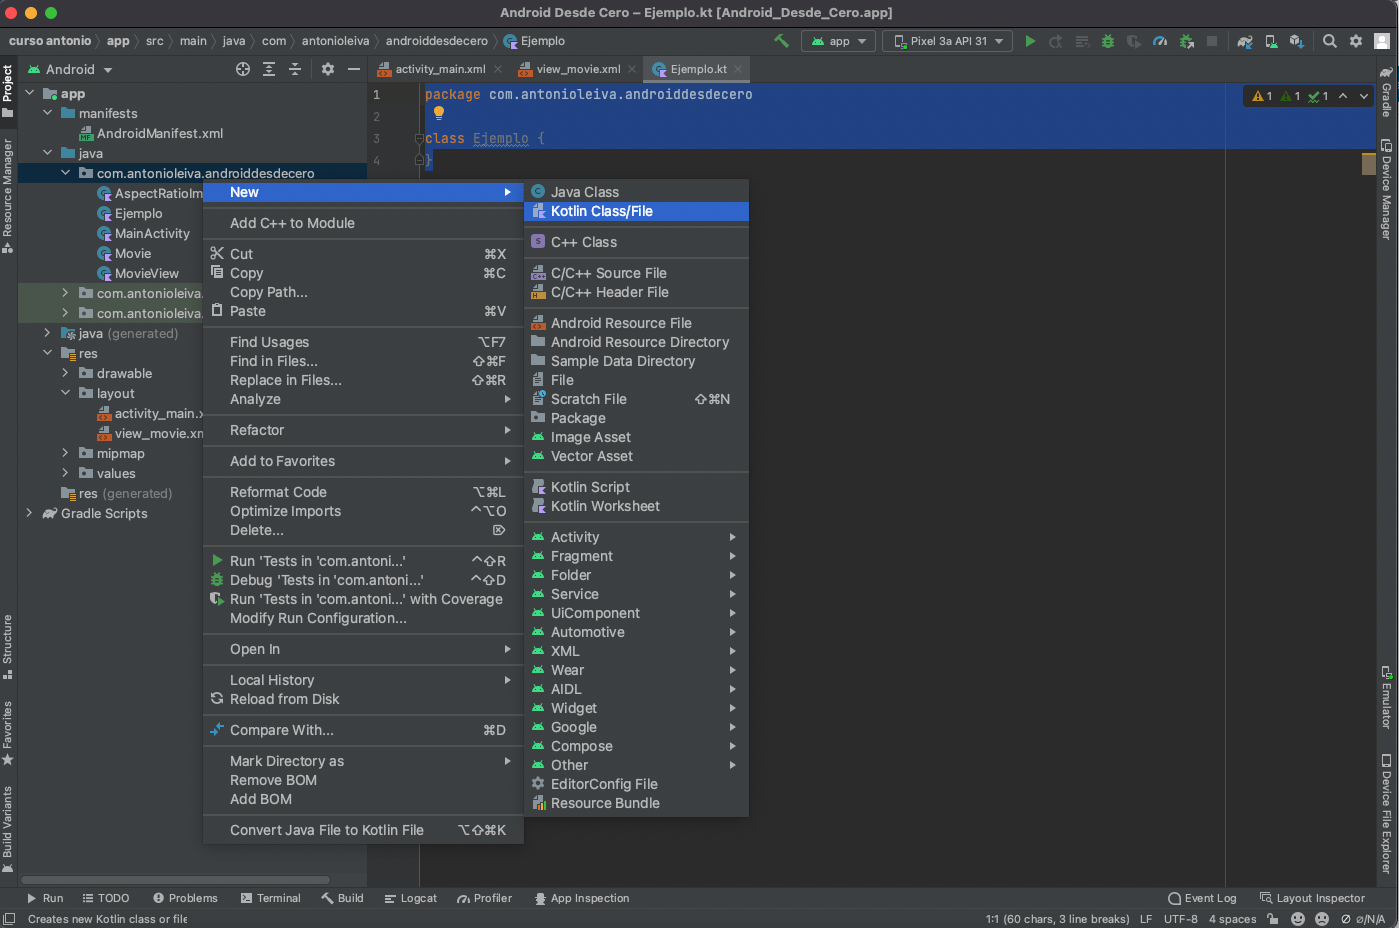Click Select Opened File target icon
The height and width of the screenshot is (928, 1399).
tap(243, 69)
